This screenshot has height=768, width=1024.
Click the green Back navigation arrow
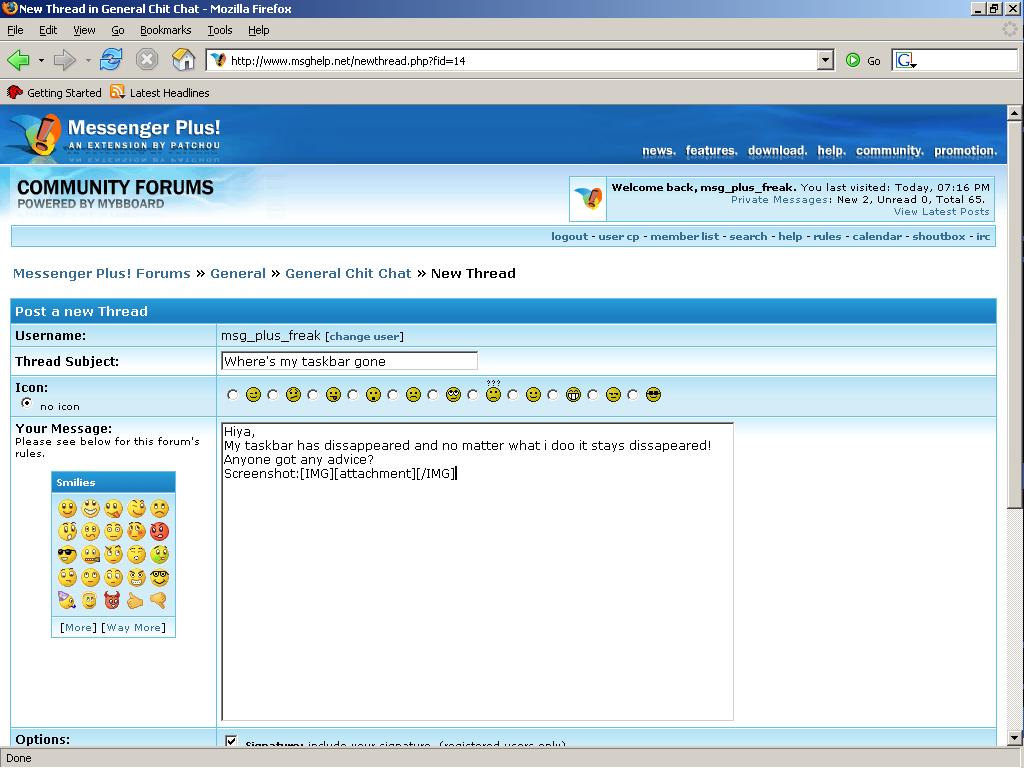pos(18,60)
